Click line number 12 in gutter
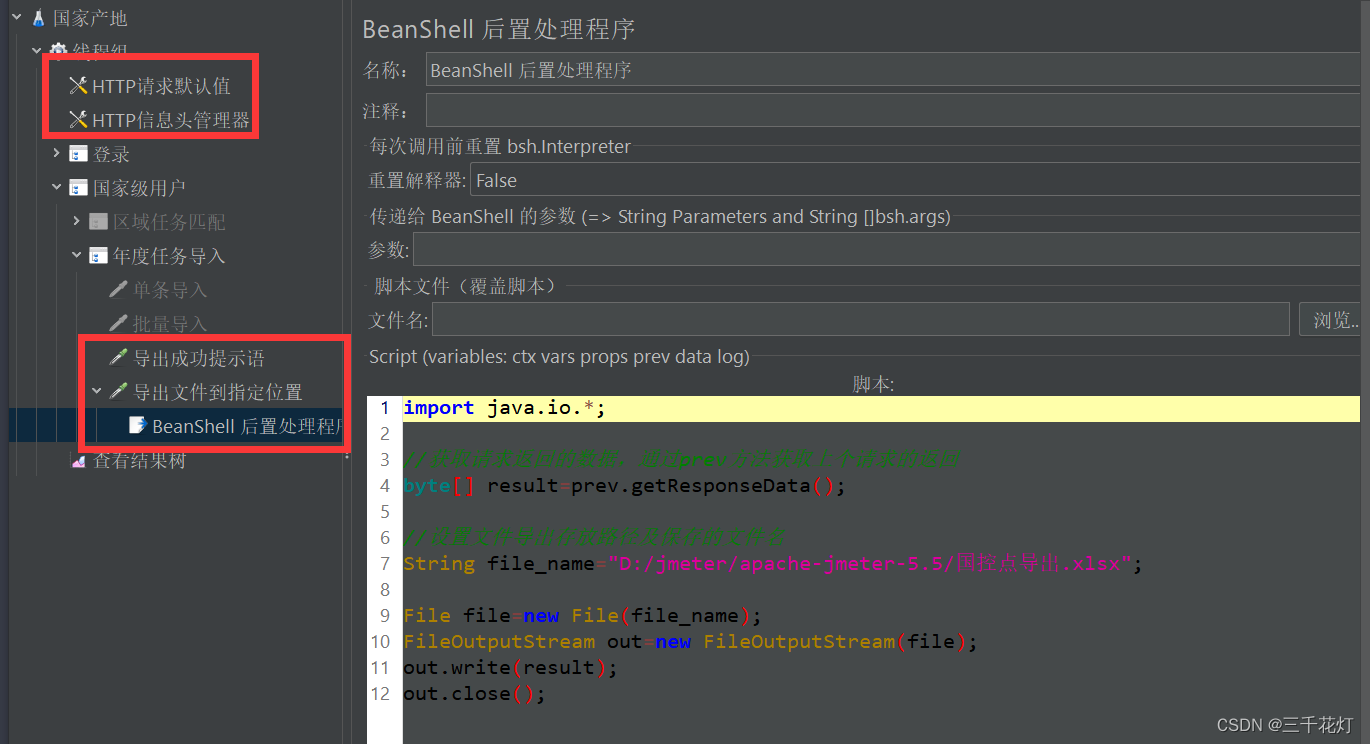1370x744 pixels. [x=380, y=694]
